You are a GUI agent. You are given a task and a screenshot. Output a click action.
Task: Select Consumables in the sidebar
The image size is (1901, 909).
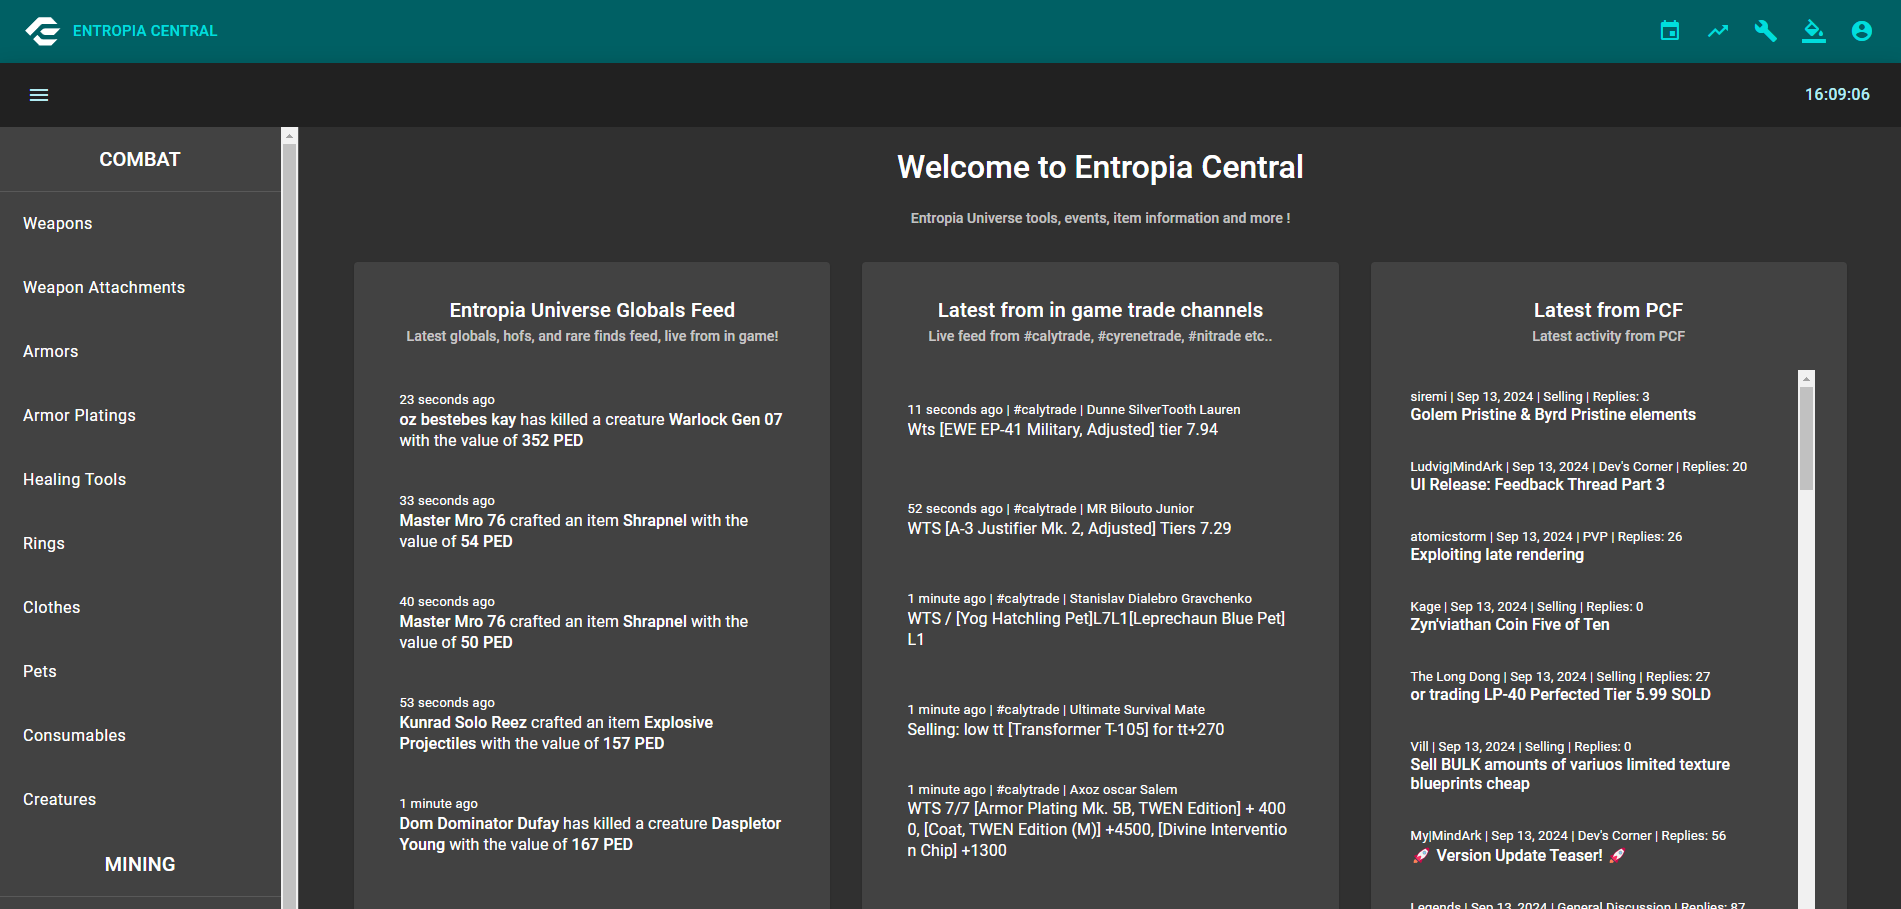(x=140, y=736)
